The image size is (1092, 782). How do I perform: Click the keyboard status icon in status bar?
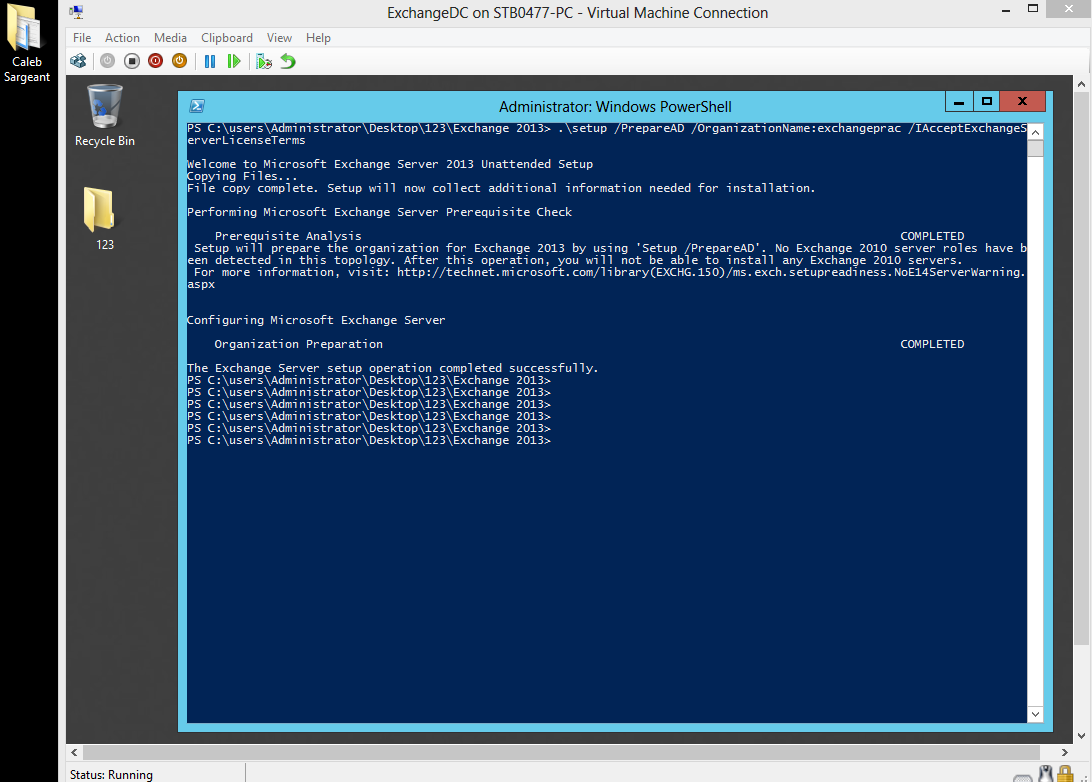point(1022,777)
